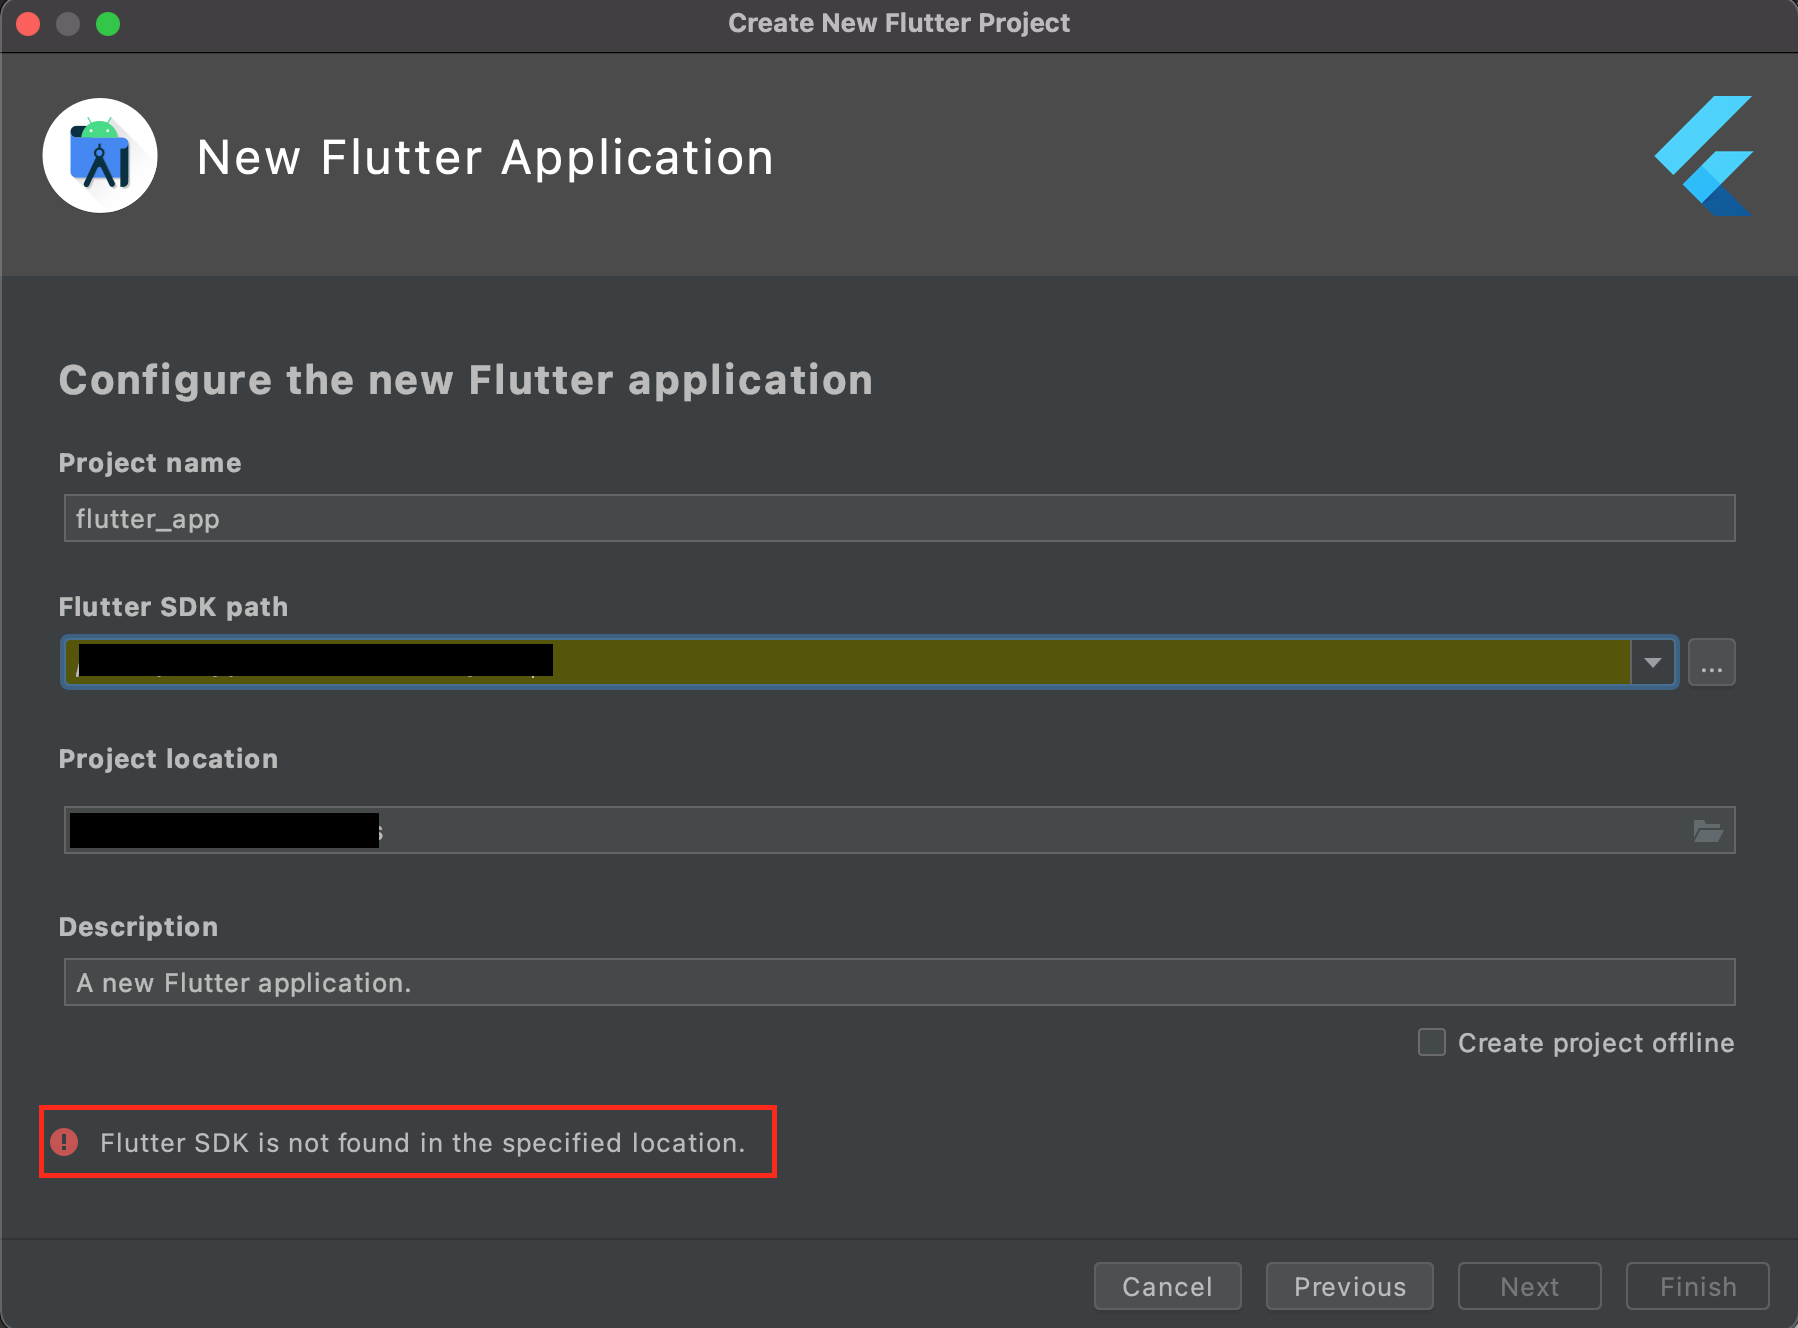Click the 'Configure the new Flutter application' heading
The image size is (1798, 1328).
click(x=466, y=381)
